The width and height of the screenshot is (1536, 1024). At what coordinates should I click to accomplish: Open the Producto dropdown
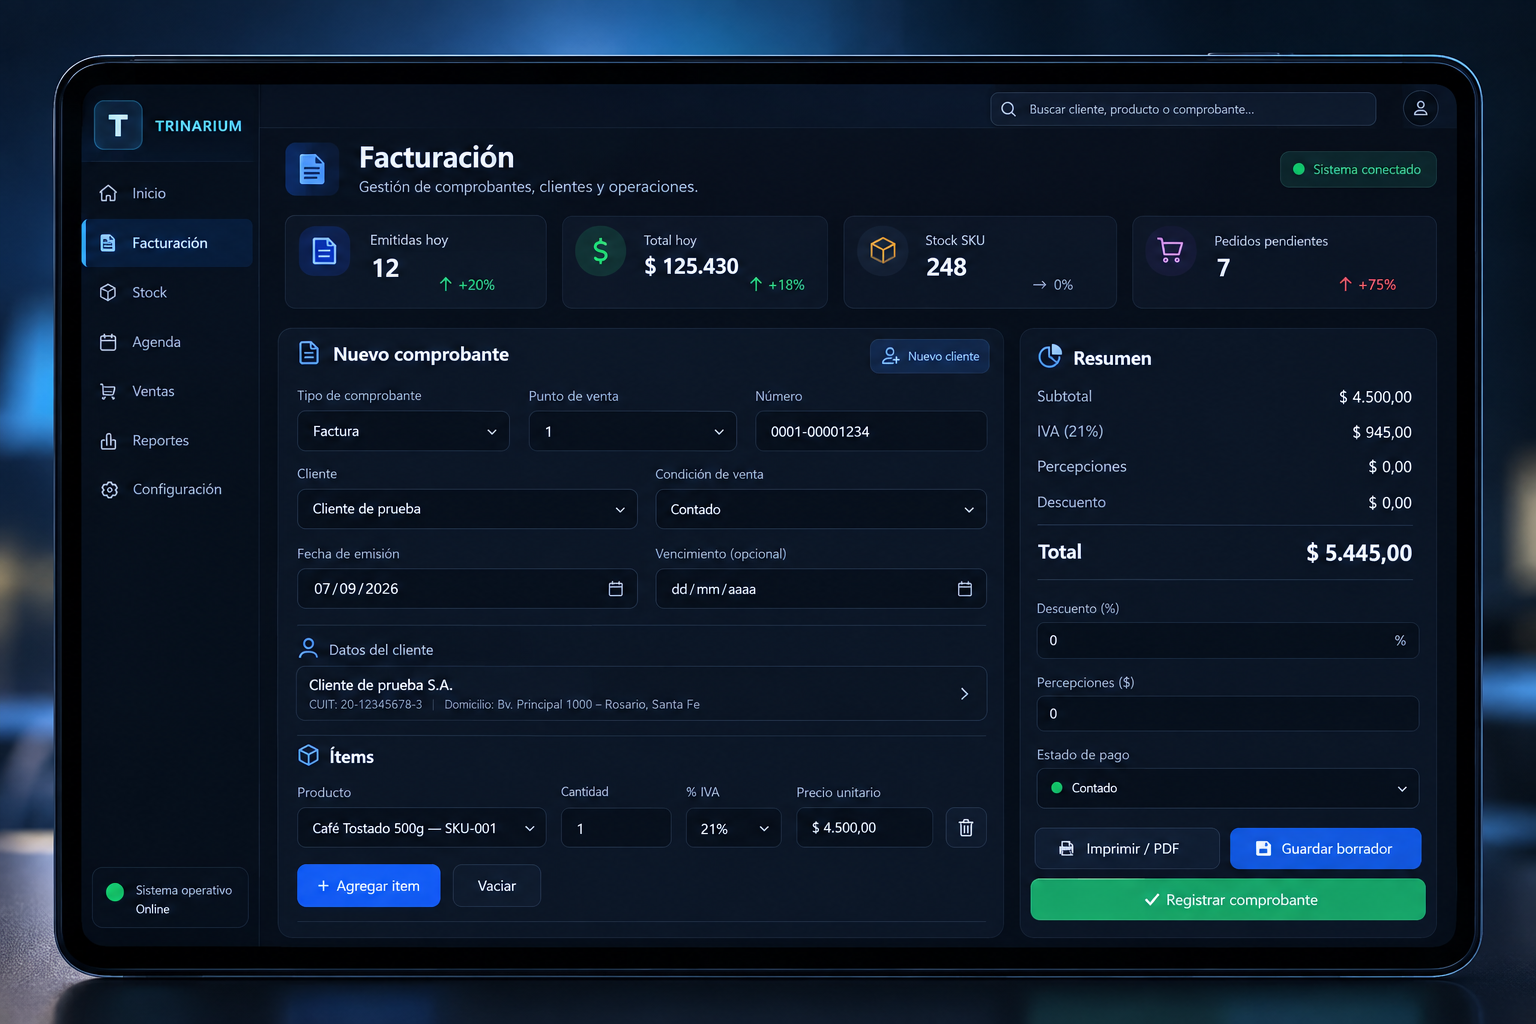click(422, 828)
